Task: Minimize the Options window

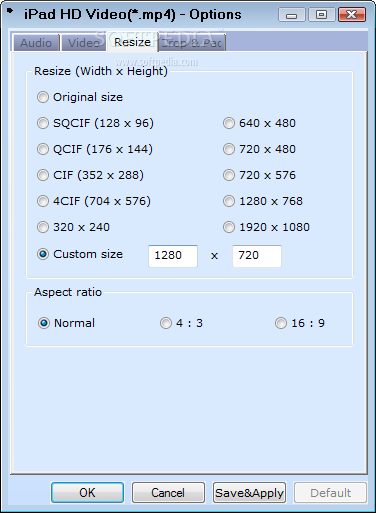Action: point(291,15)
